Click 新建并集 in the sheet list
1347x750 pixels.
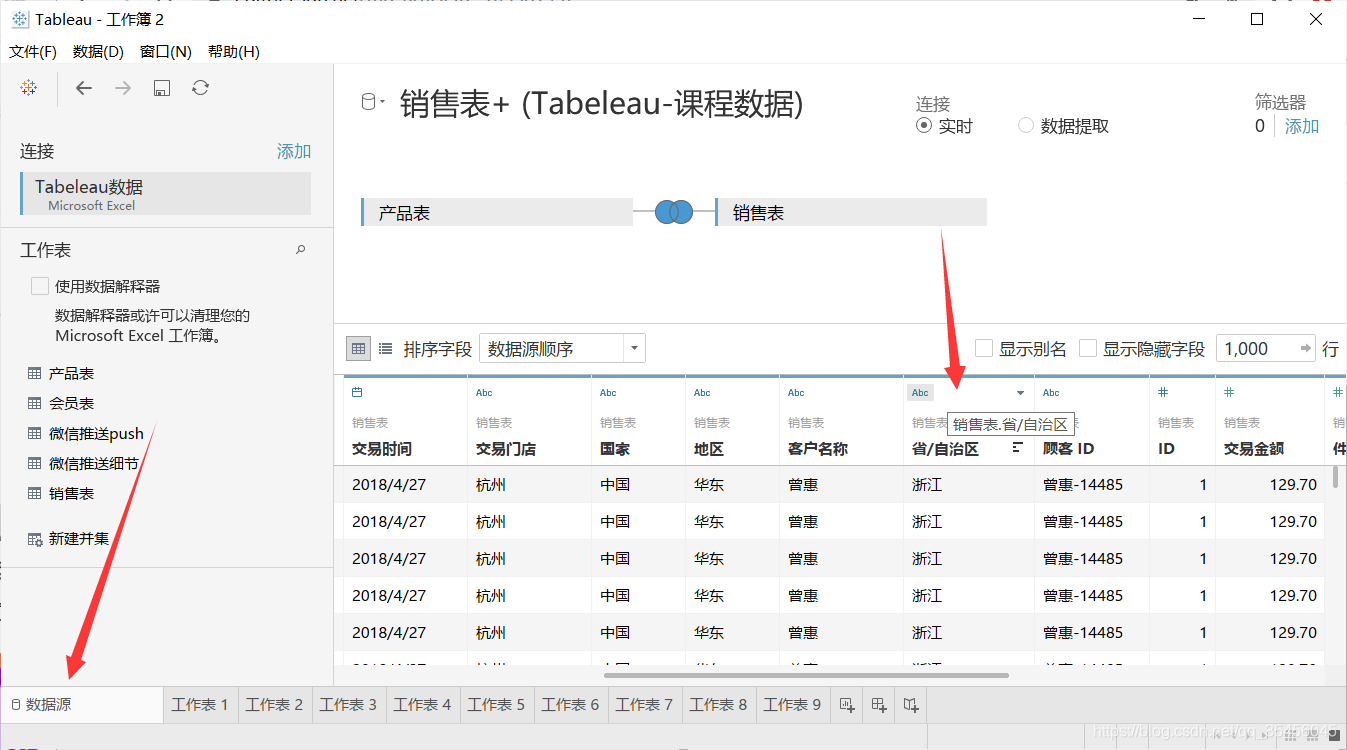pyautogui.click(x=79, y=539)
